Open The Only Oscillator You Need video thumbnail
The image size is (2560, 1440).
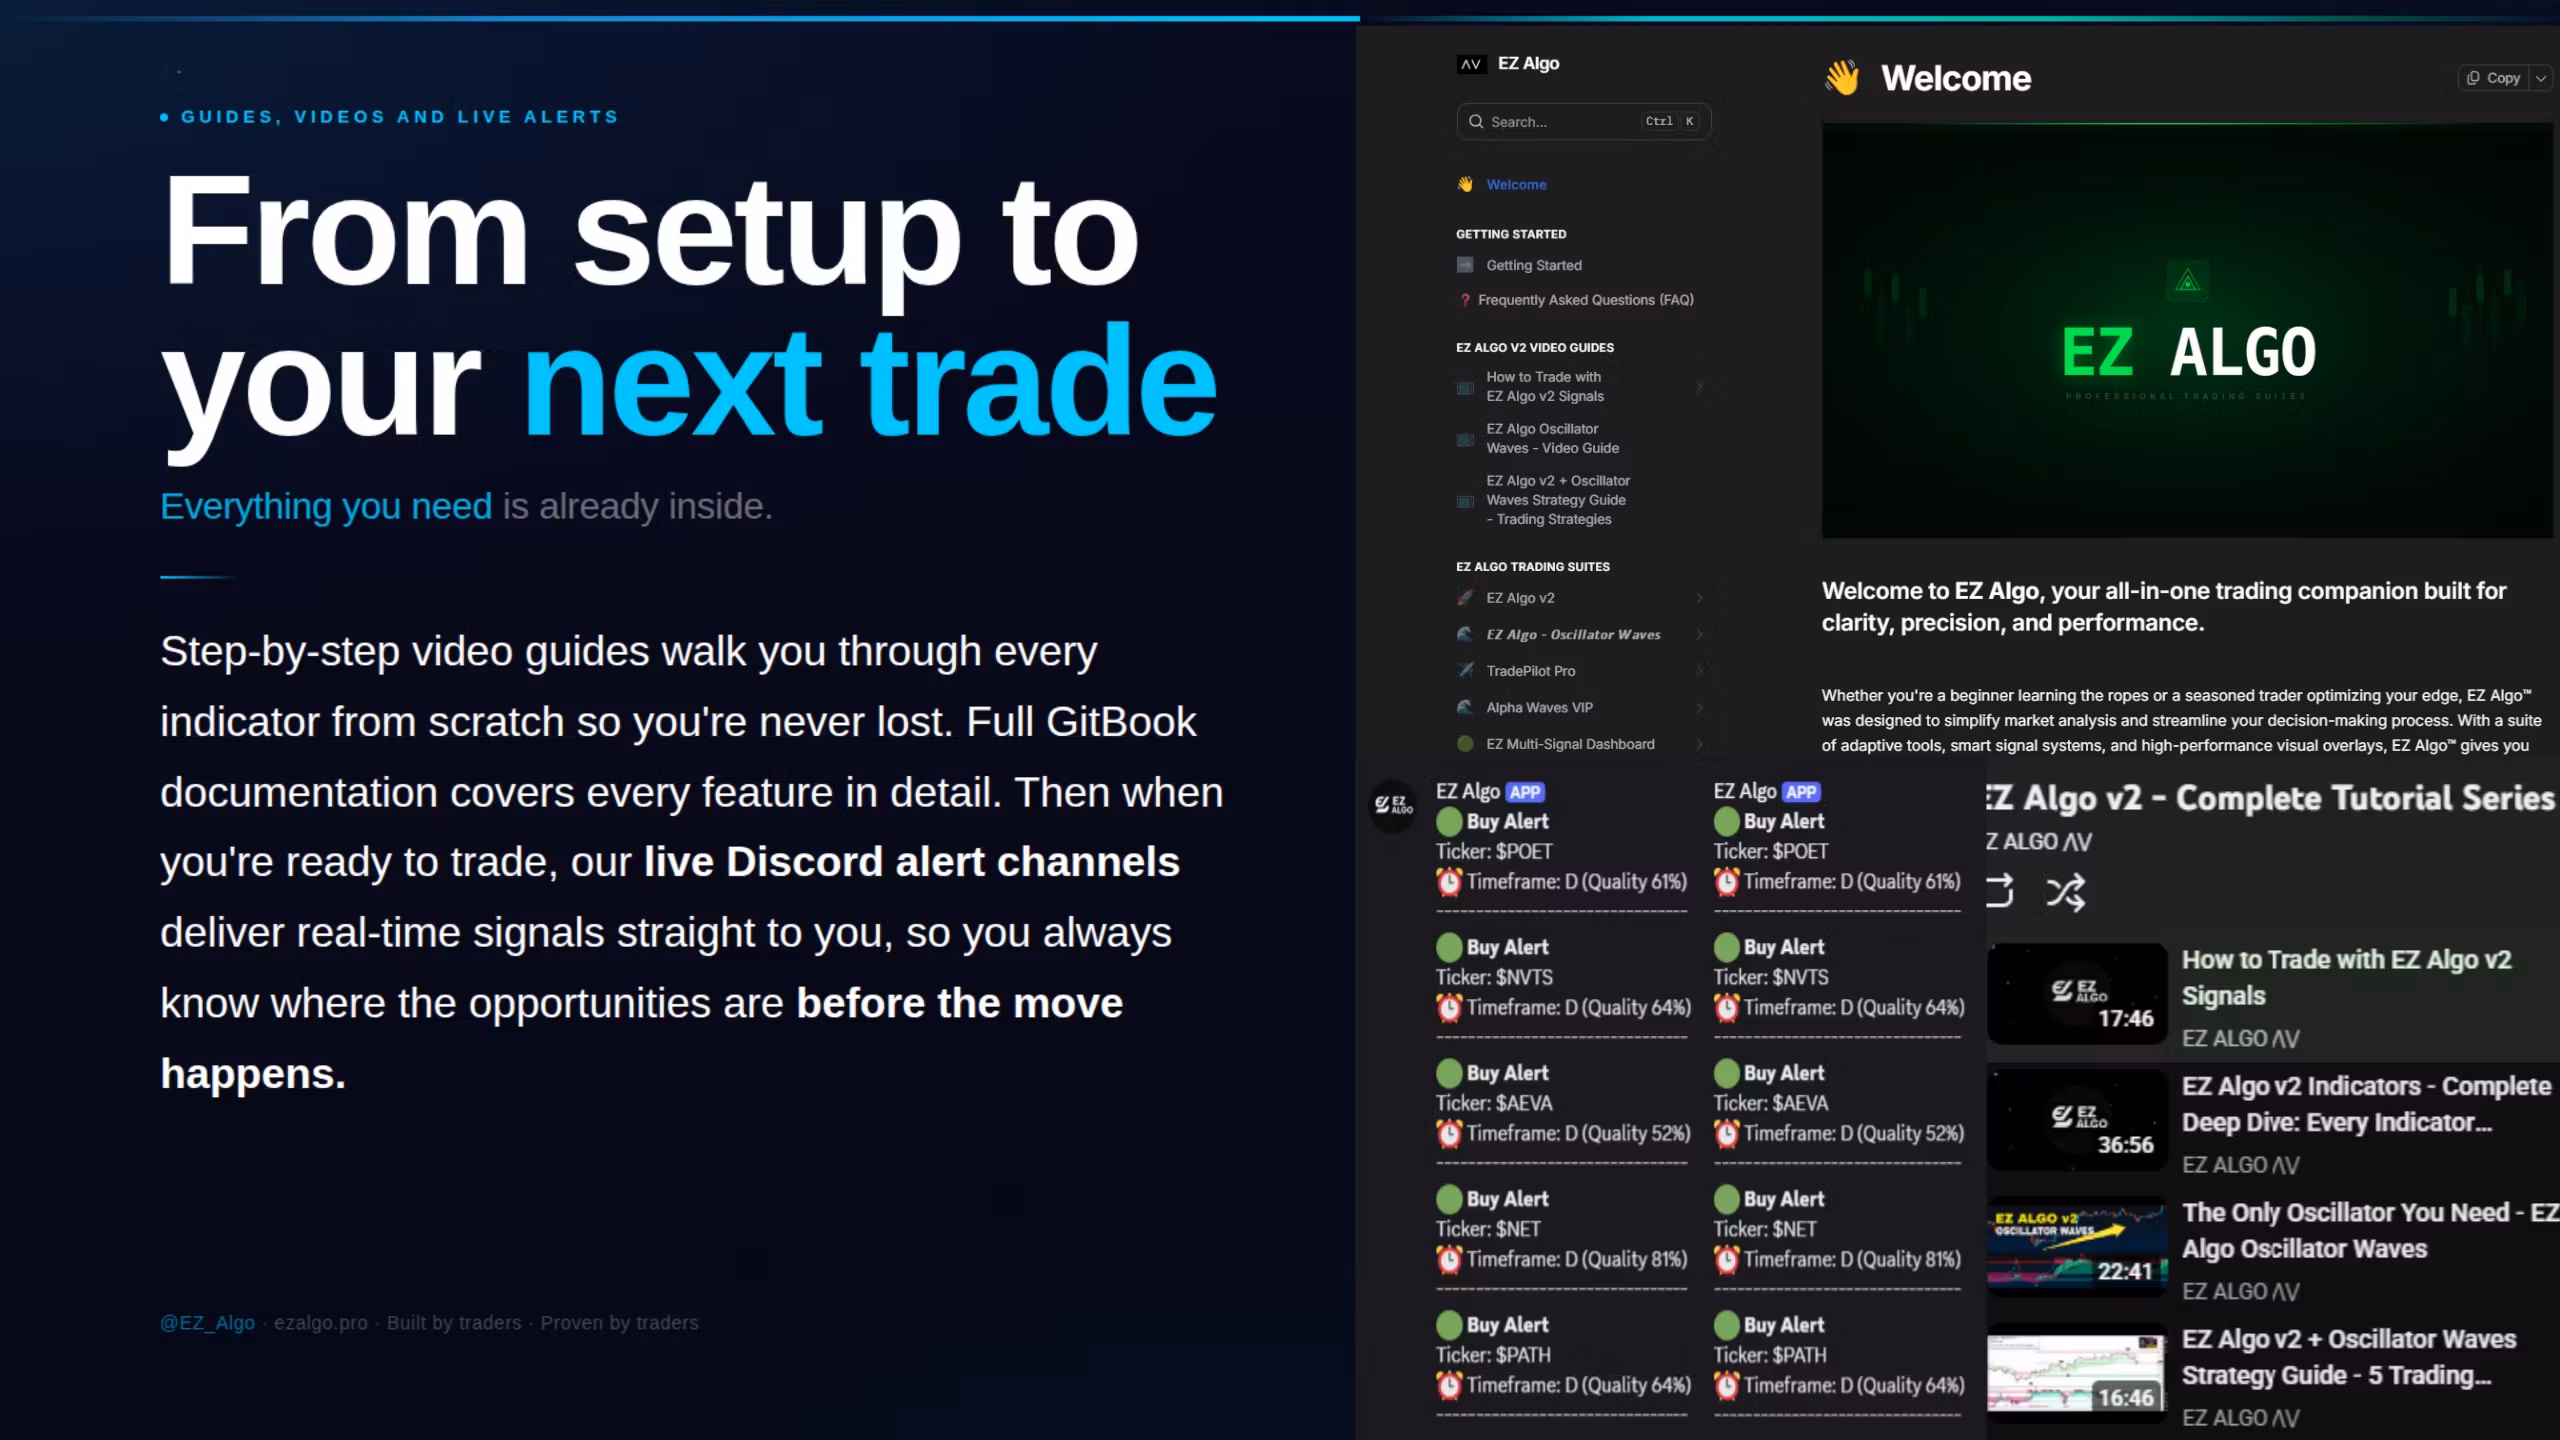[2076, 1246]
